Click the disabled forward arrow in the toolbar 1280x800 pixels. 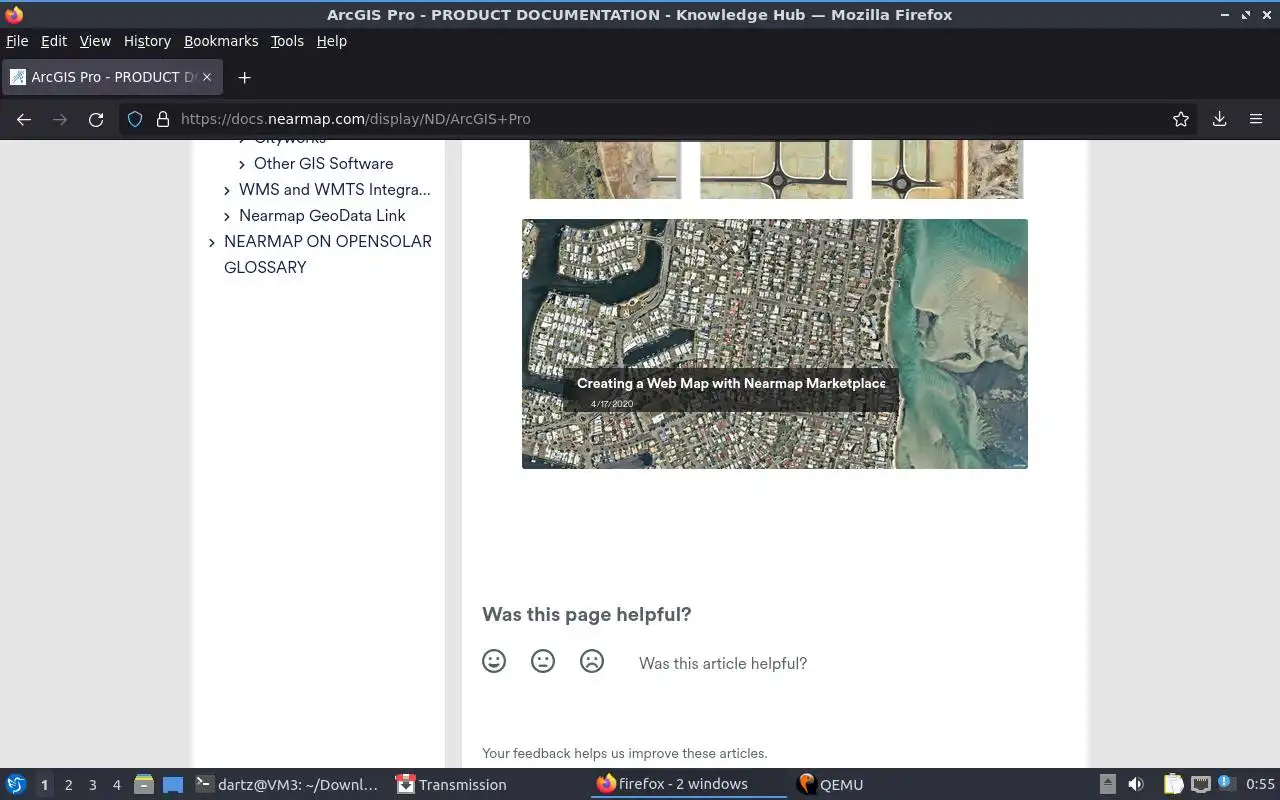coord(60,119)
